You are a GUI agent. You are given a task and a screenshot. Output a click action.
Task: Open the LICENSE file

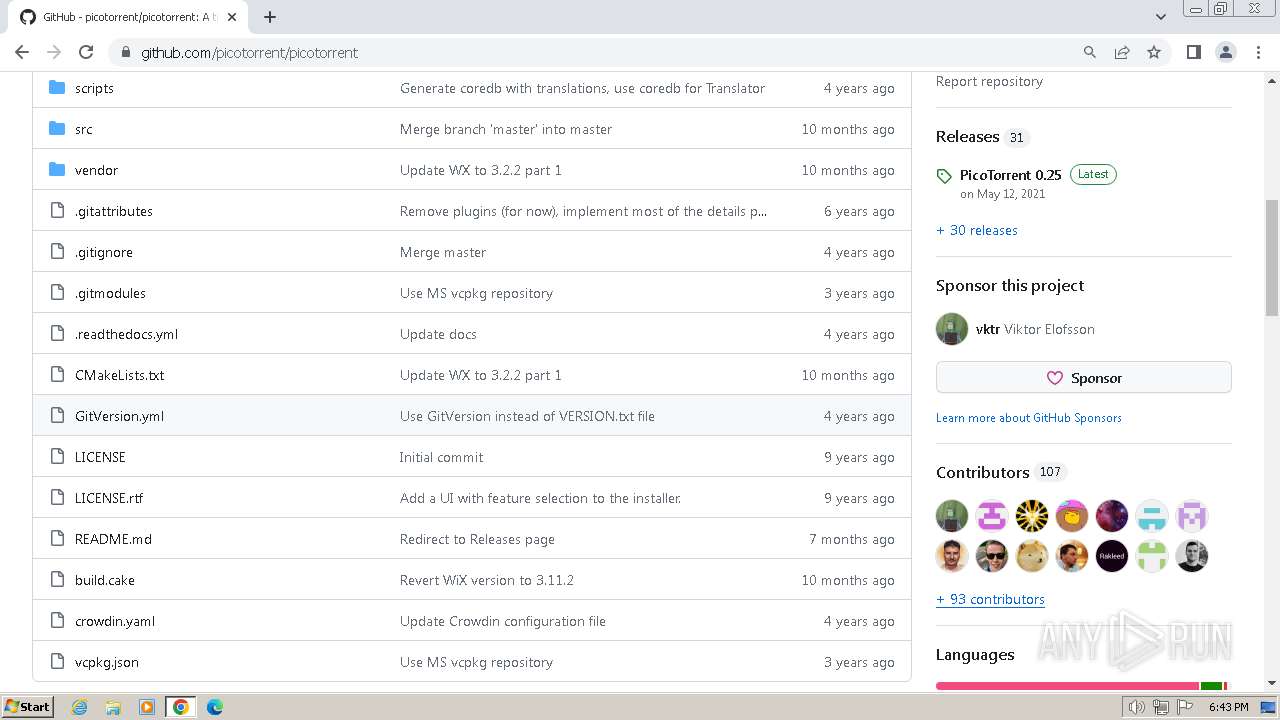click(100, 457)
